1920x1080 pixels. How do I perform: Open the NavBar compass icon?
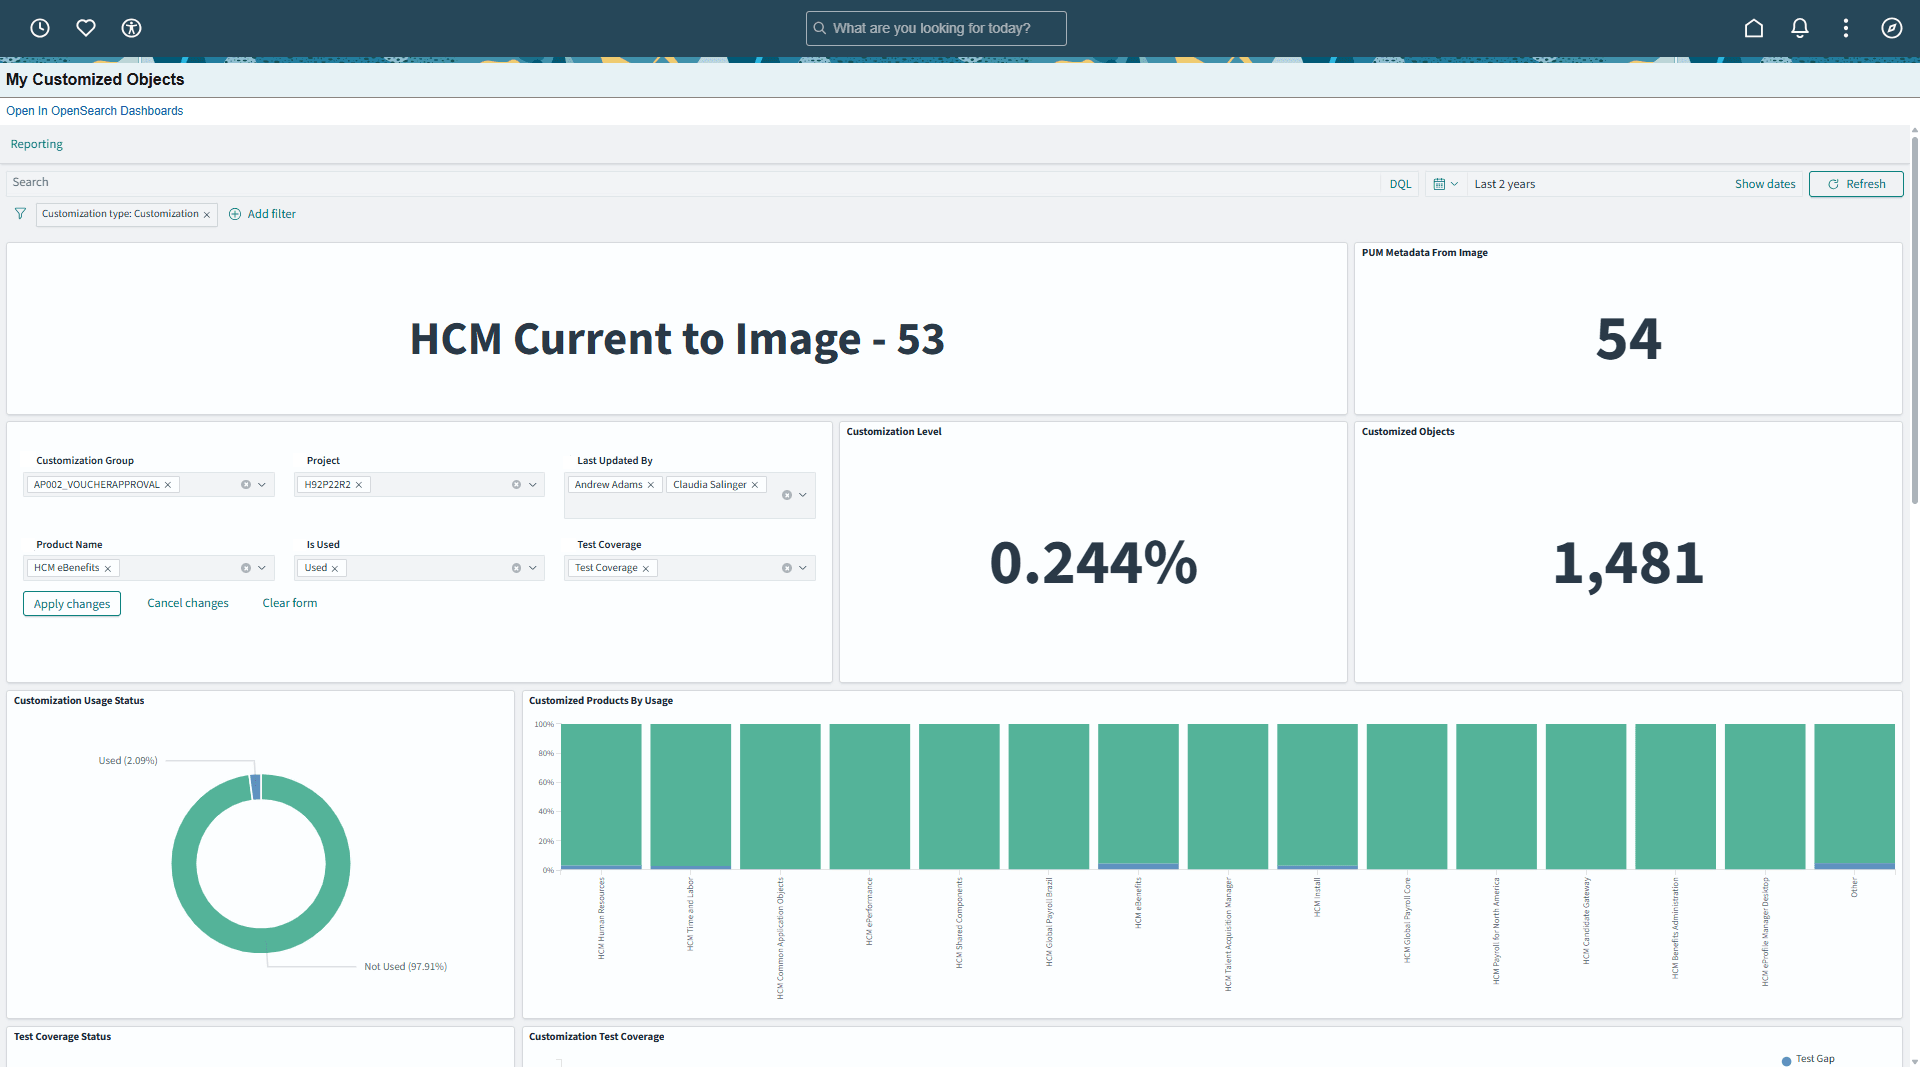1892,28
